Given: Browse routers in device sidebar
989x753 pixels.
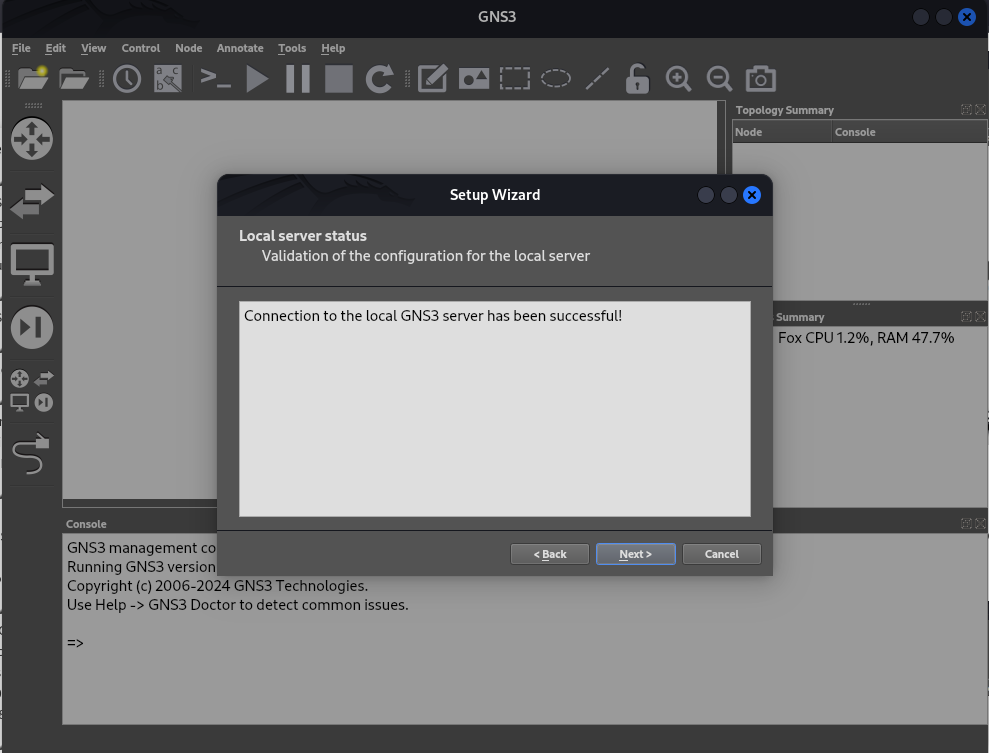Looking at the screenshot, I should pos(32,139).
